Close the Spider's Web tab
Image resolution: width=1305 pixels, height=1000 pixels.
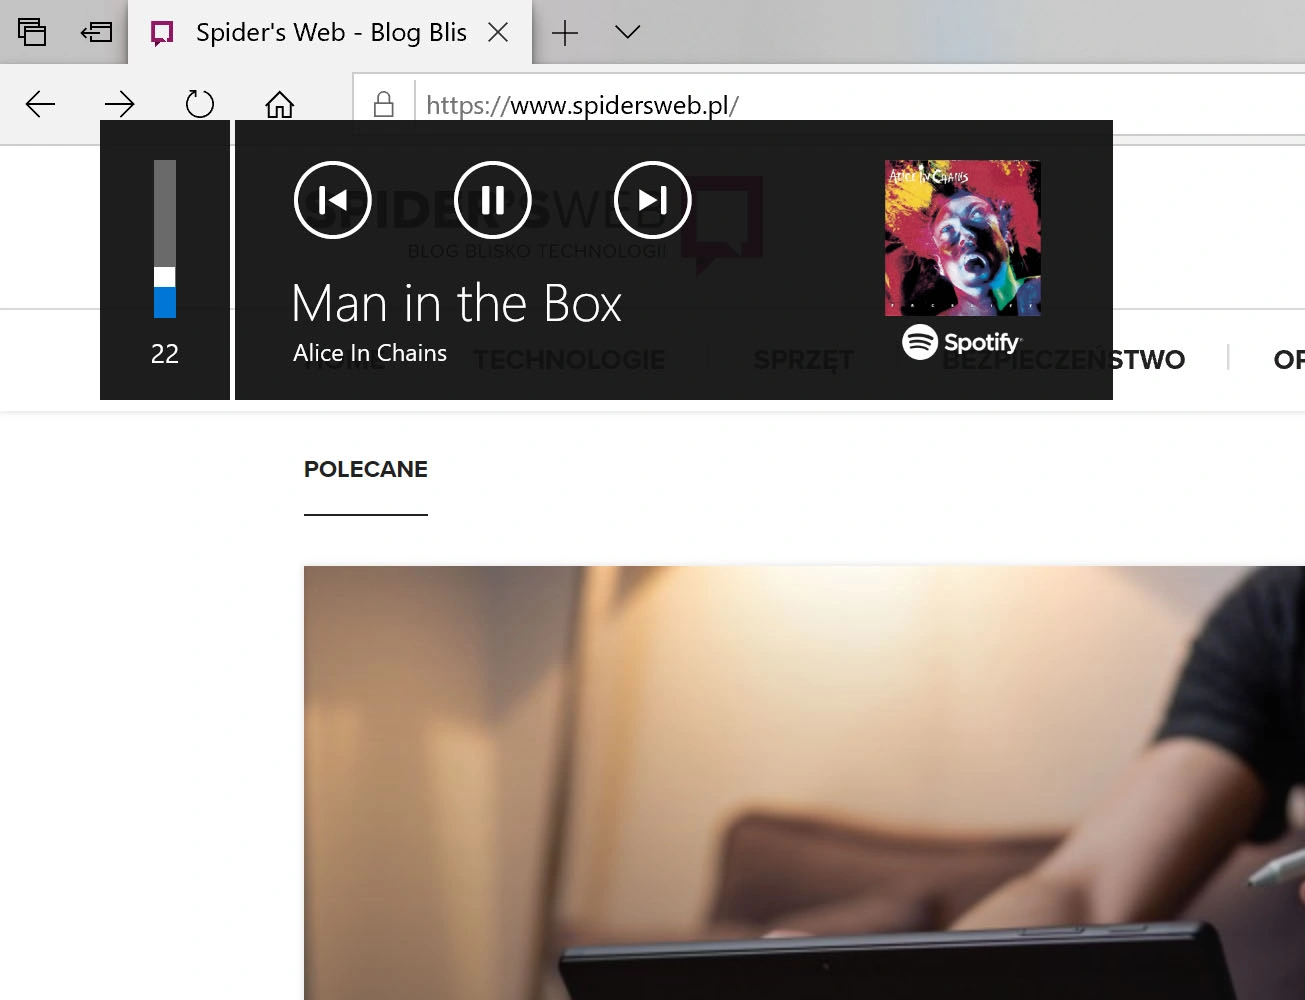pos(498,33)
